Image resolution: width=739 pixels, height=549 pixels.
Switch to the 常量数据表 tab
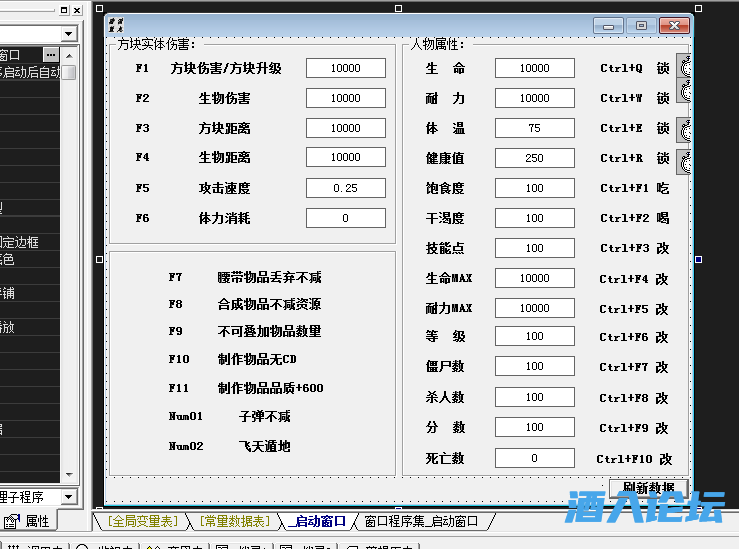[x=233, y=521]
